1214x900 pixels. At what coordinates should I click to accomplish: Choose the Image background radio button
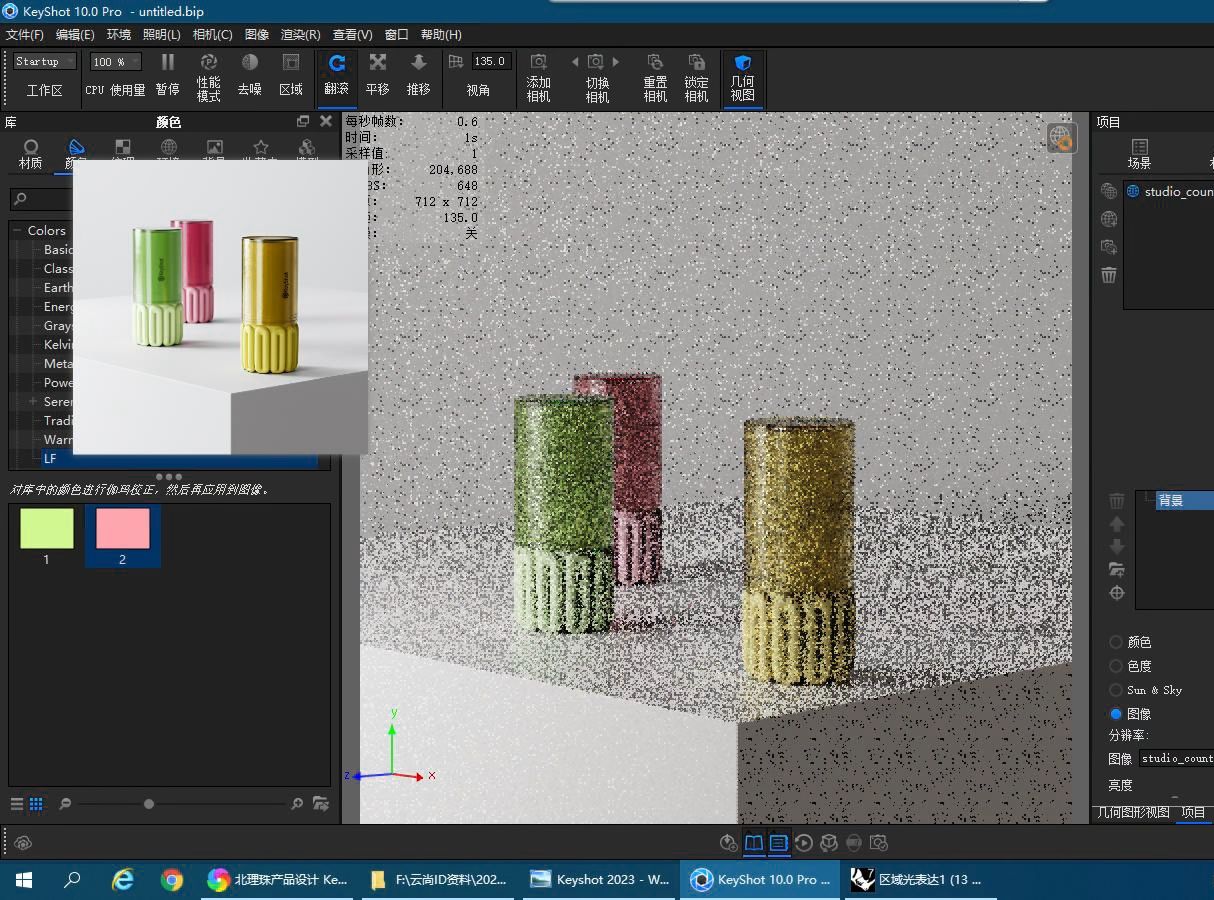[1116, 714]
